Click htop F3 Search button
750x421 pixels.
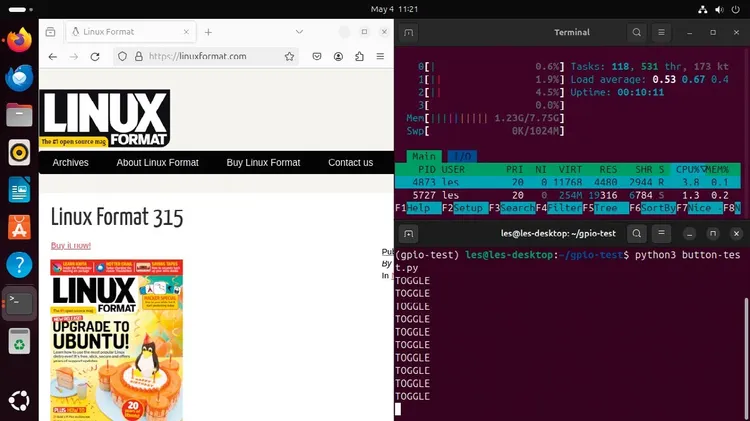click(512, 208)
